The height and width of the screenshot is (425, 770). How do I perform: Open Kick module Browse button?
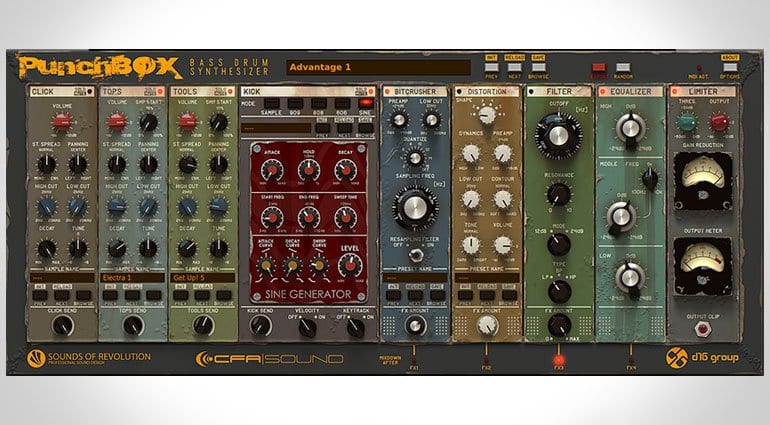coord(365,128)
